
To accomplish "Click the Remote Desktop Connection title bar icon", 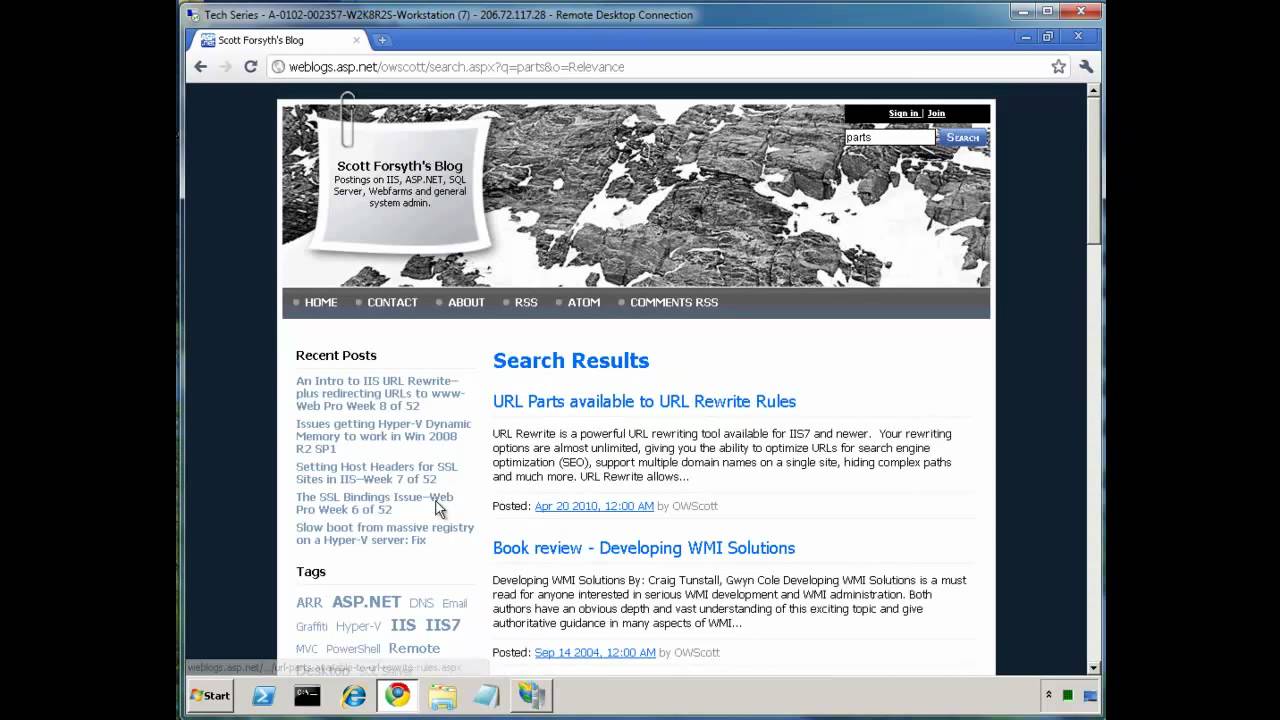I will tap(193, 14).
